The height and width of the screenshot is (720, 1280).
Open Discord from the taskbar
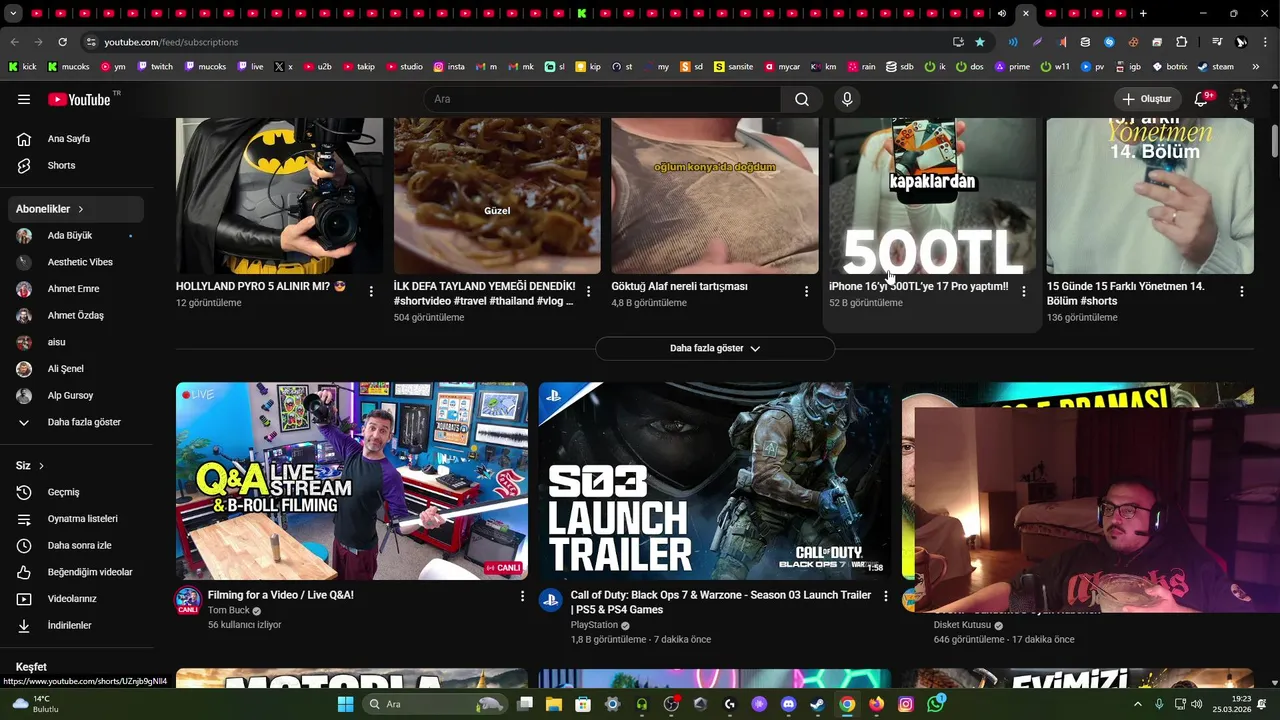pos(788,704)
